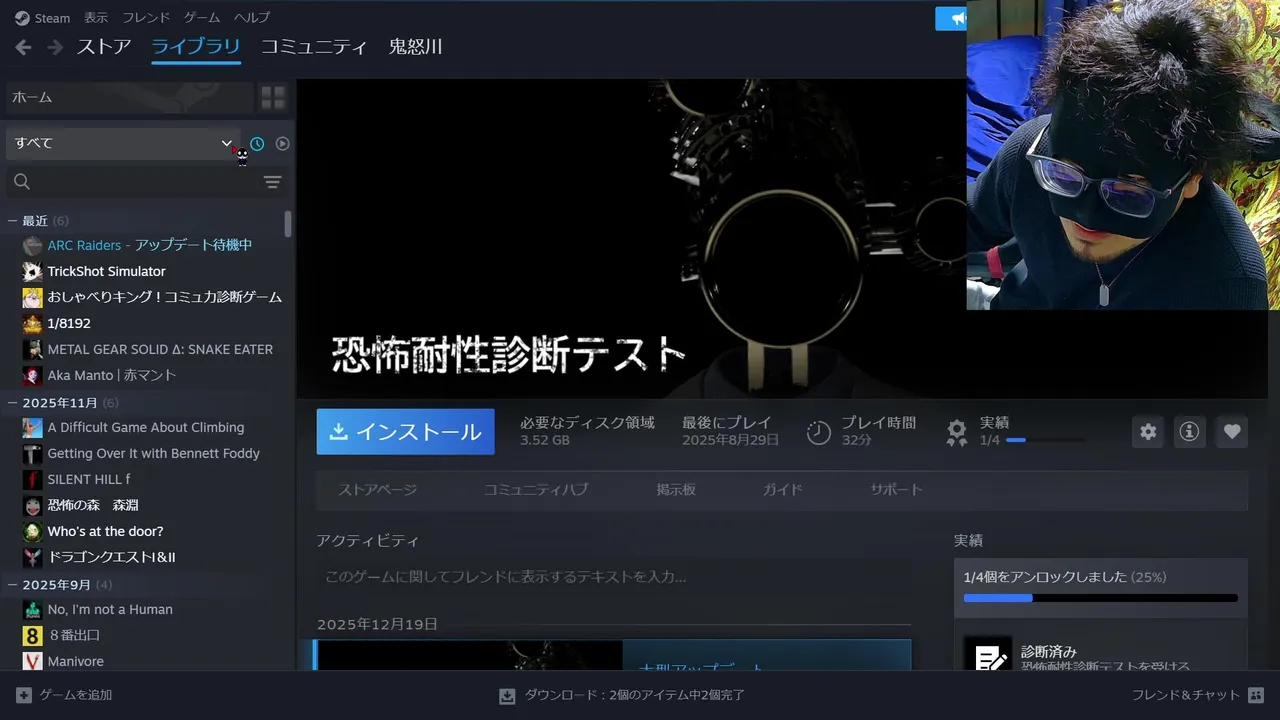Open the 診断済み achievement icon
Screen dimensions: 1280x720
click(x=988, y=654)
